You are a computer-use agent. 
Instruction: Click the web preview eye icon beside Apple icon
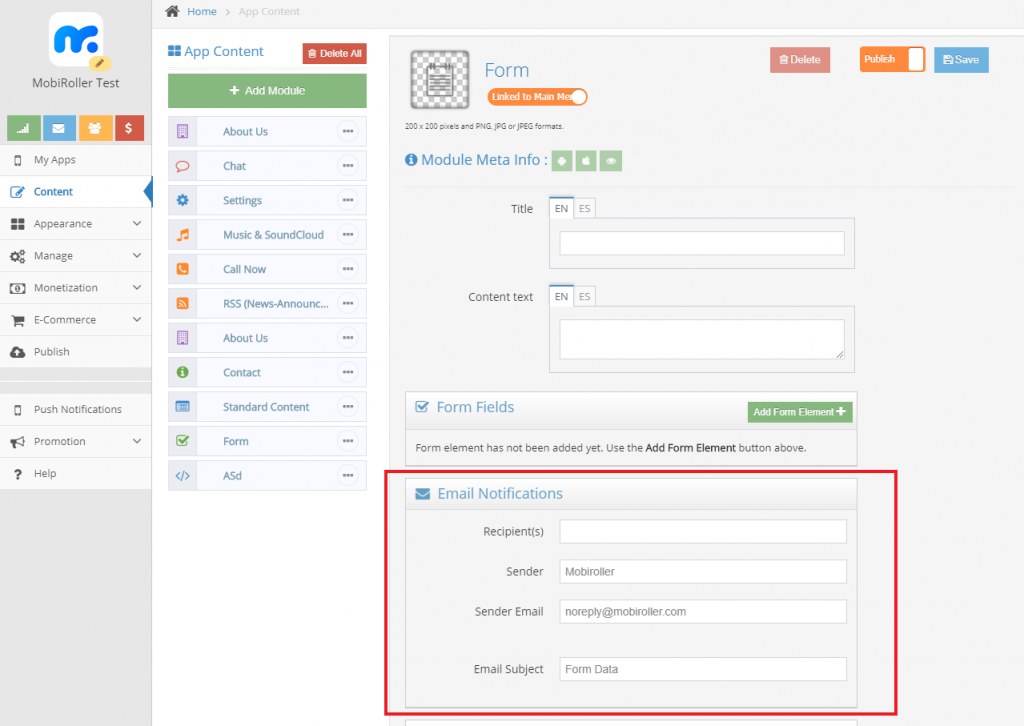tap(610, 160)
